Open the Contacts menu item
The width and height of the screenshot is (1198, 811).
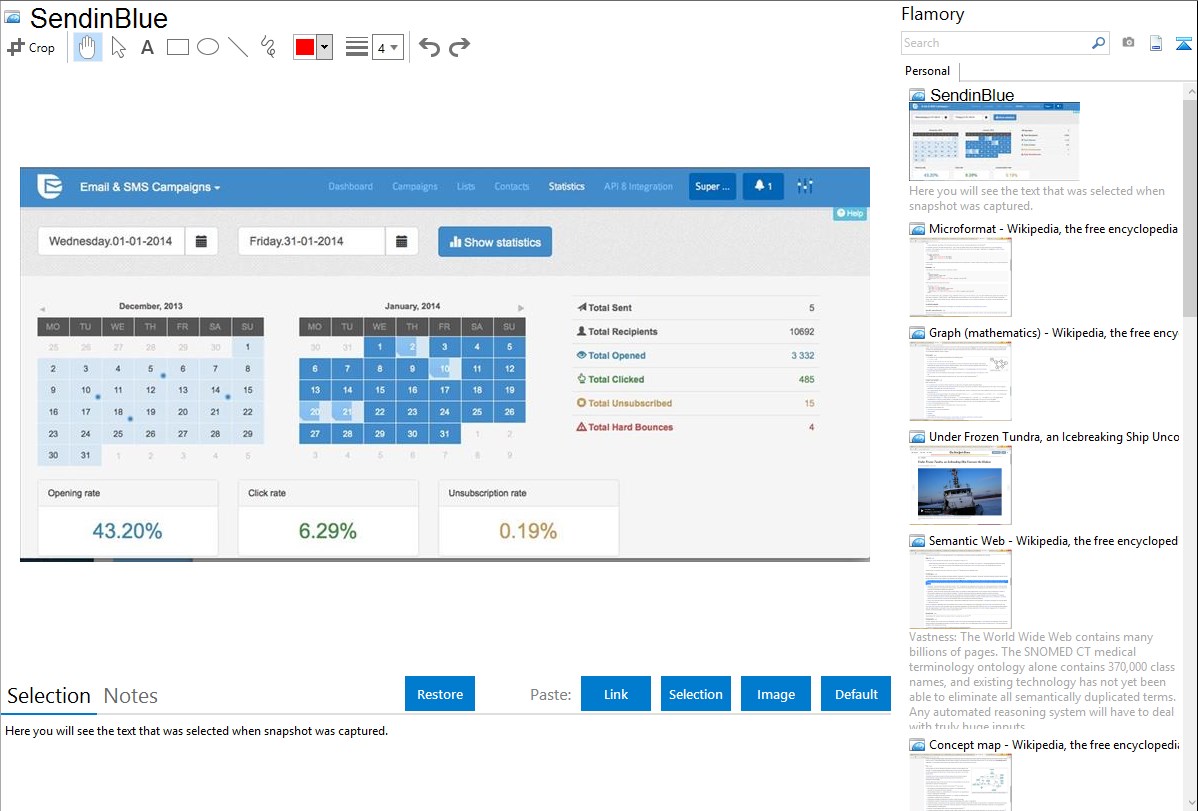pyautogui.click(x=512, y=187)
